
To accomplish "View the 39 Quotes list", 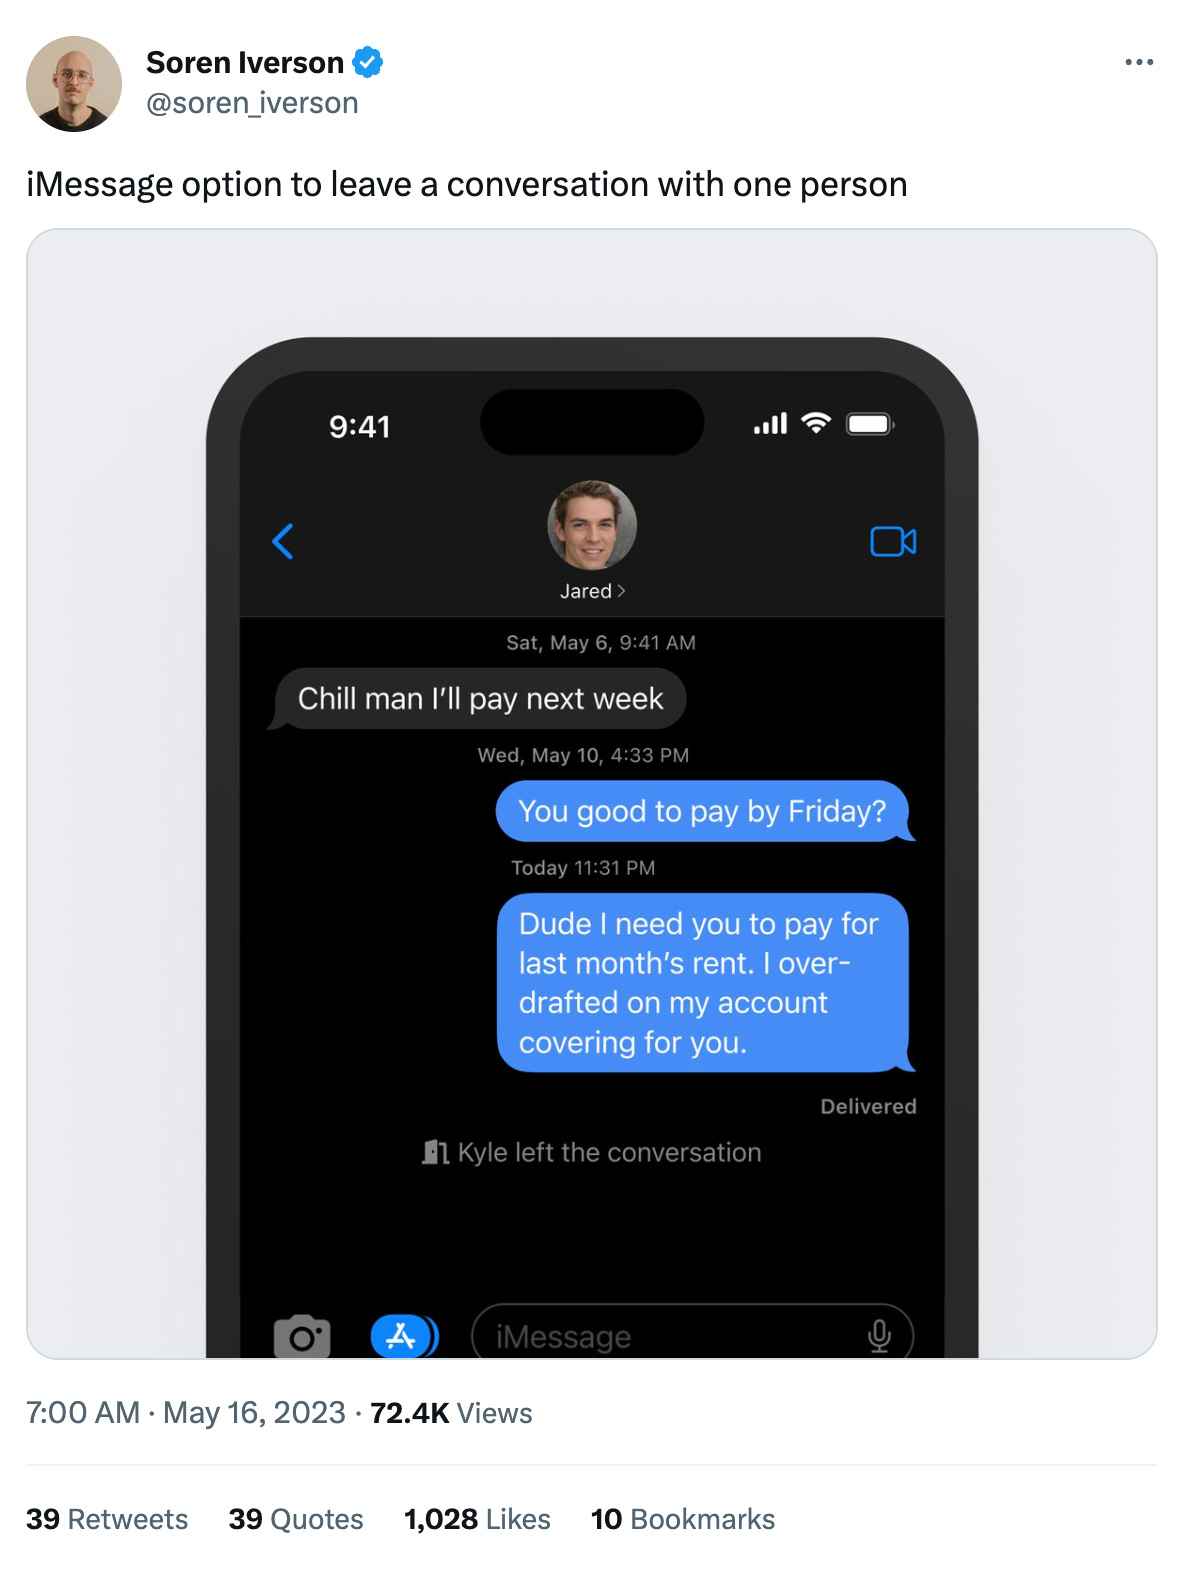I will pos(296,1519).
